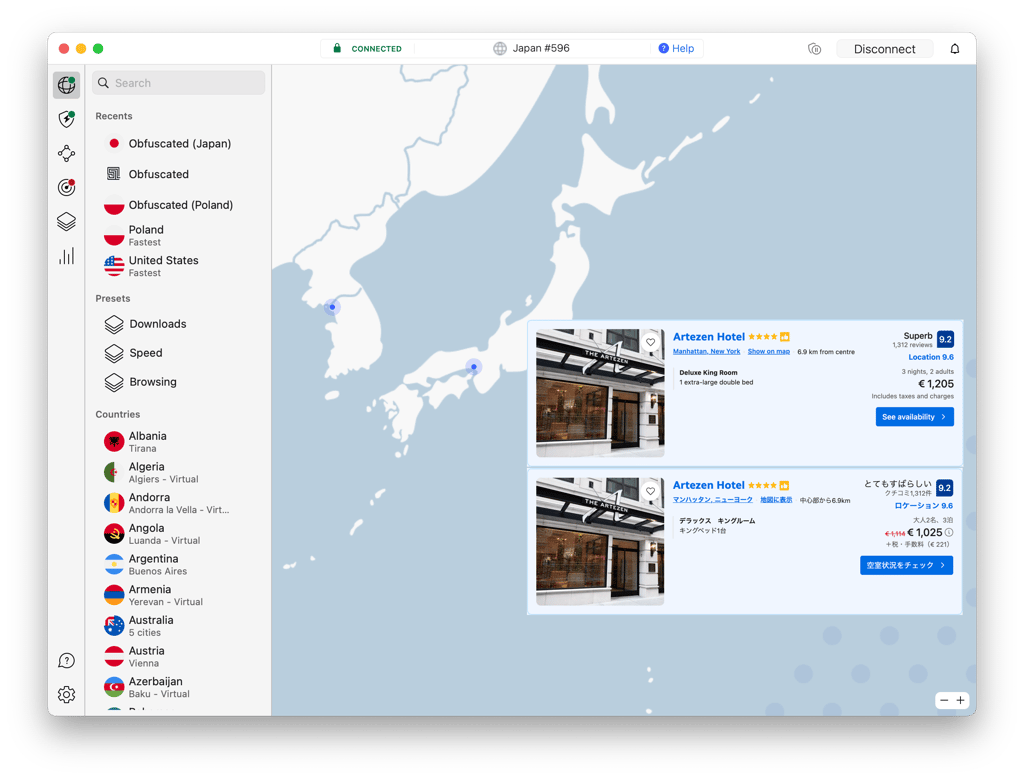1024x779 pixels.
Task: Click the Recents section header
Action: [114, 116]
